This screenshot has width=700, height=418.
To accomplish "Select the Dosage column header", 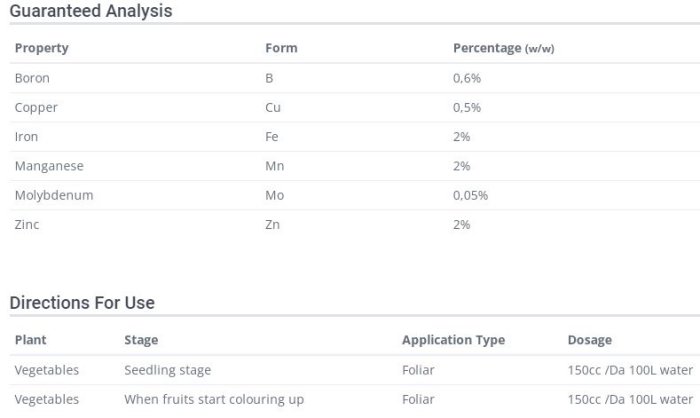I will pyautogui.click(x=590, y=340).
